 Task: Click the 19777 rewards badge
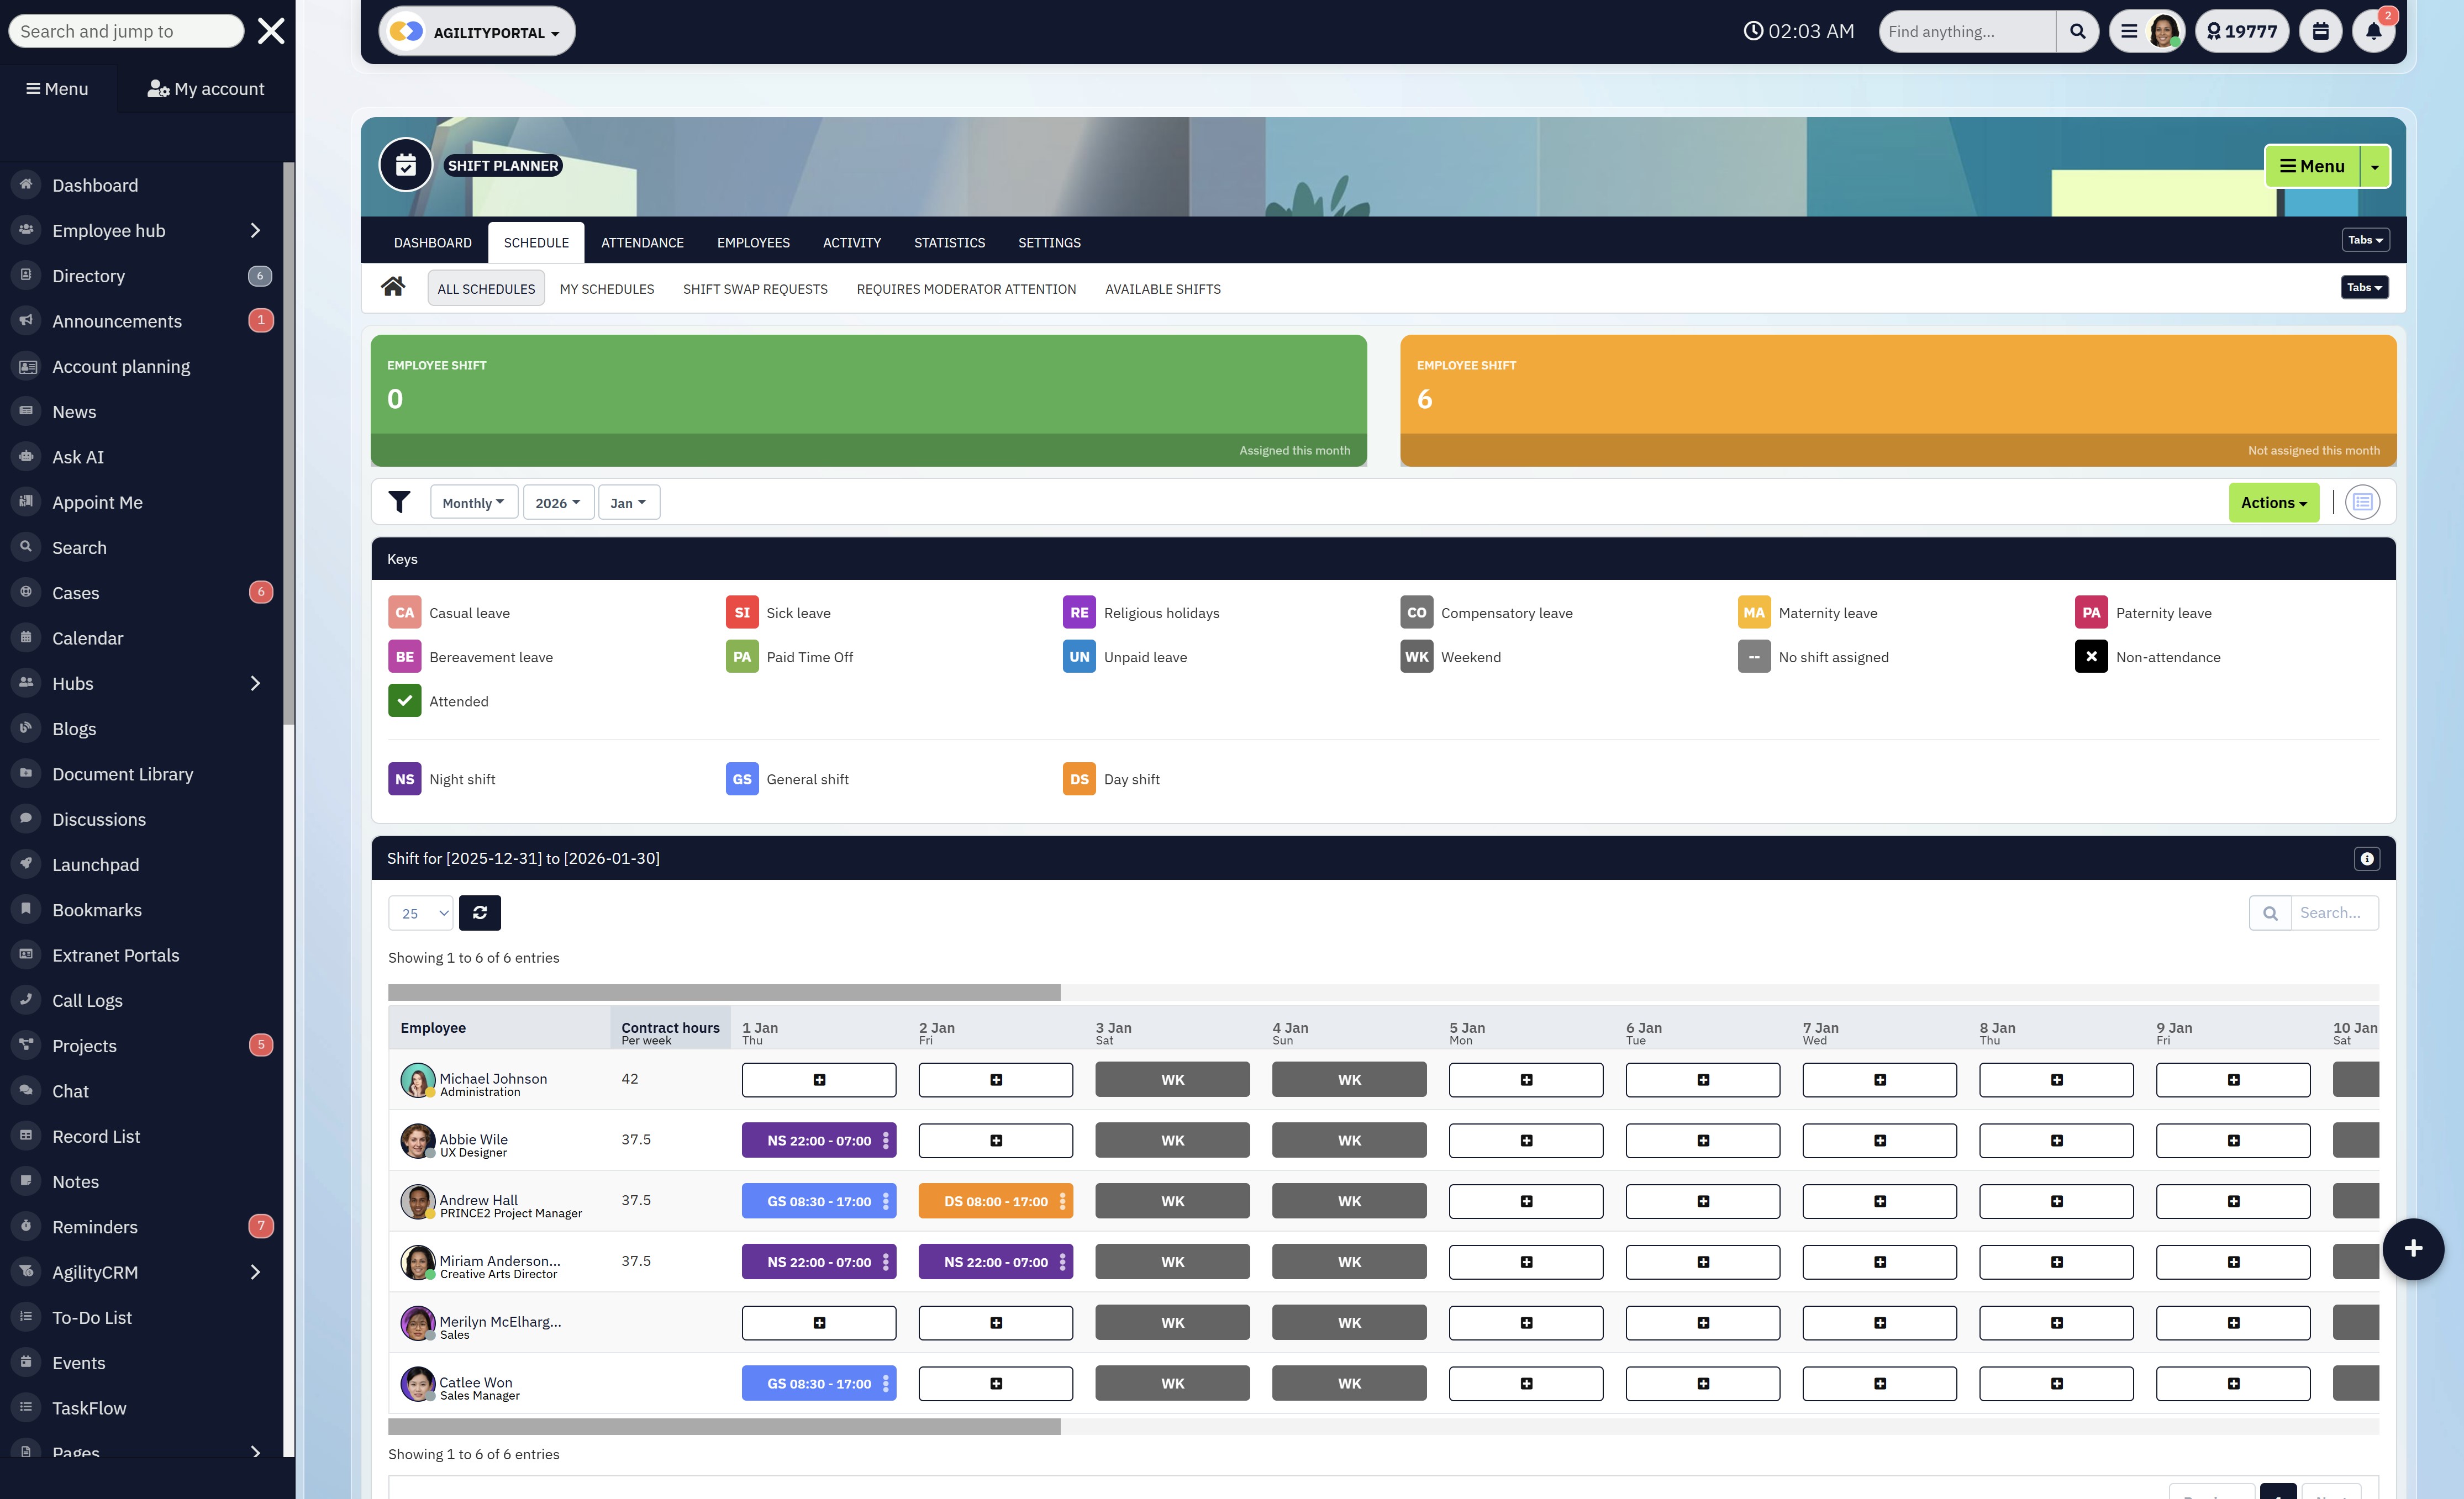pyautogui.click(x=2242, y=31)
